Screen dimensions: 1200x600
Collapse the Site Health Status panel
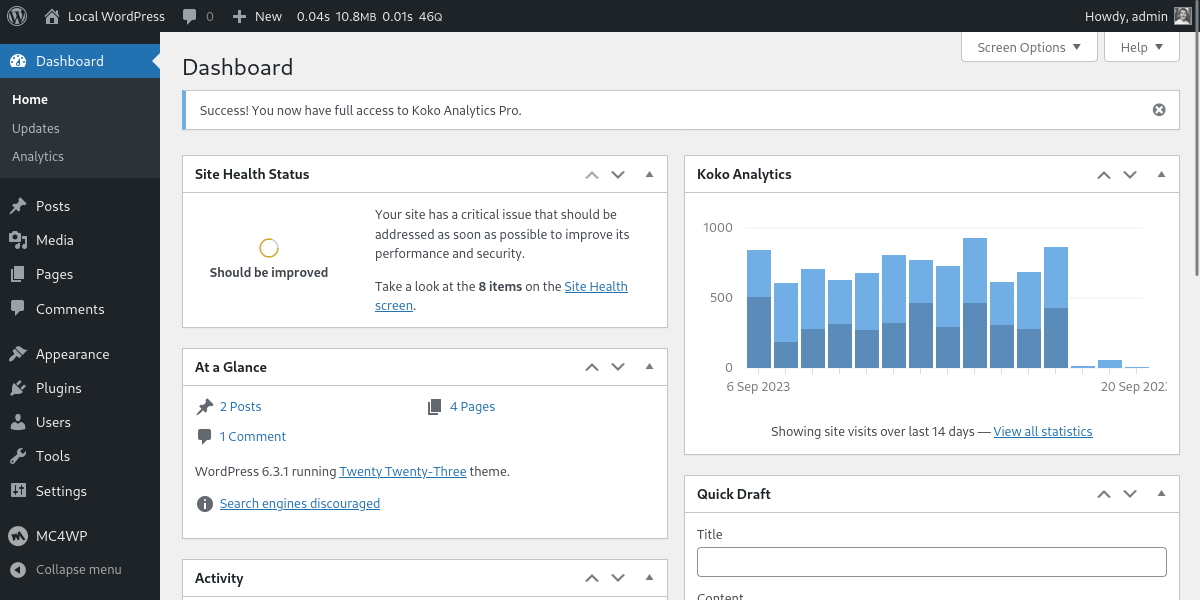tap(650, 174)
